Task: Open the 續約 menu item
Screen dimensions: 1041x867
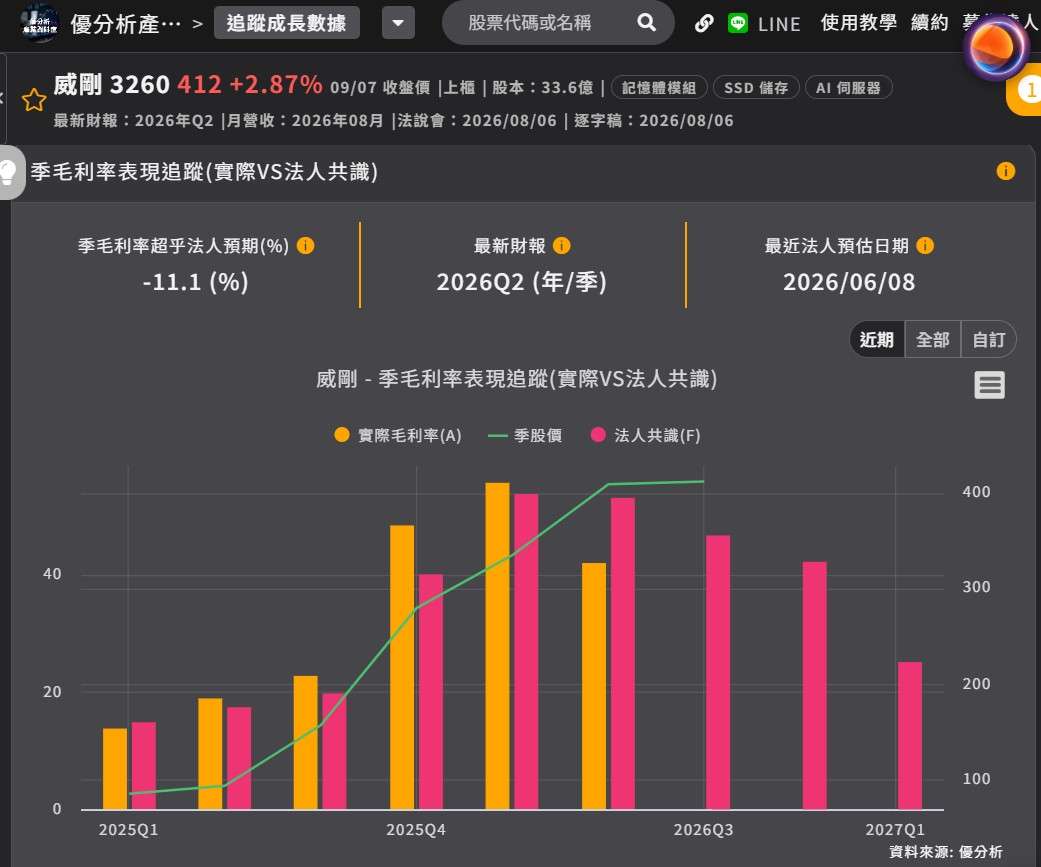Action: (929, 23)
